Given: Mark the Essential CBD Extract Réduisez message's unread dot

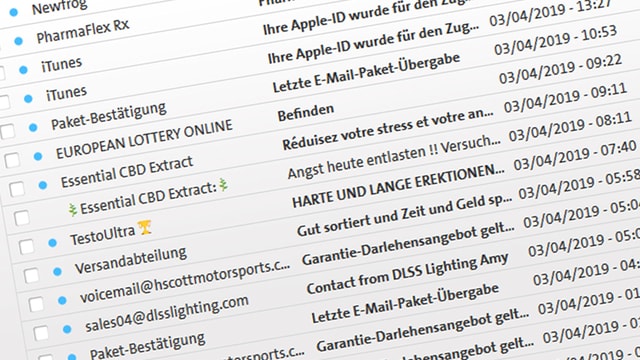Looking at the screenshot, I should coord(43,185).
